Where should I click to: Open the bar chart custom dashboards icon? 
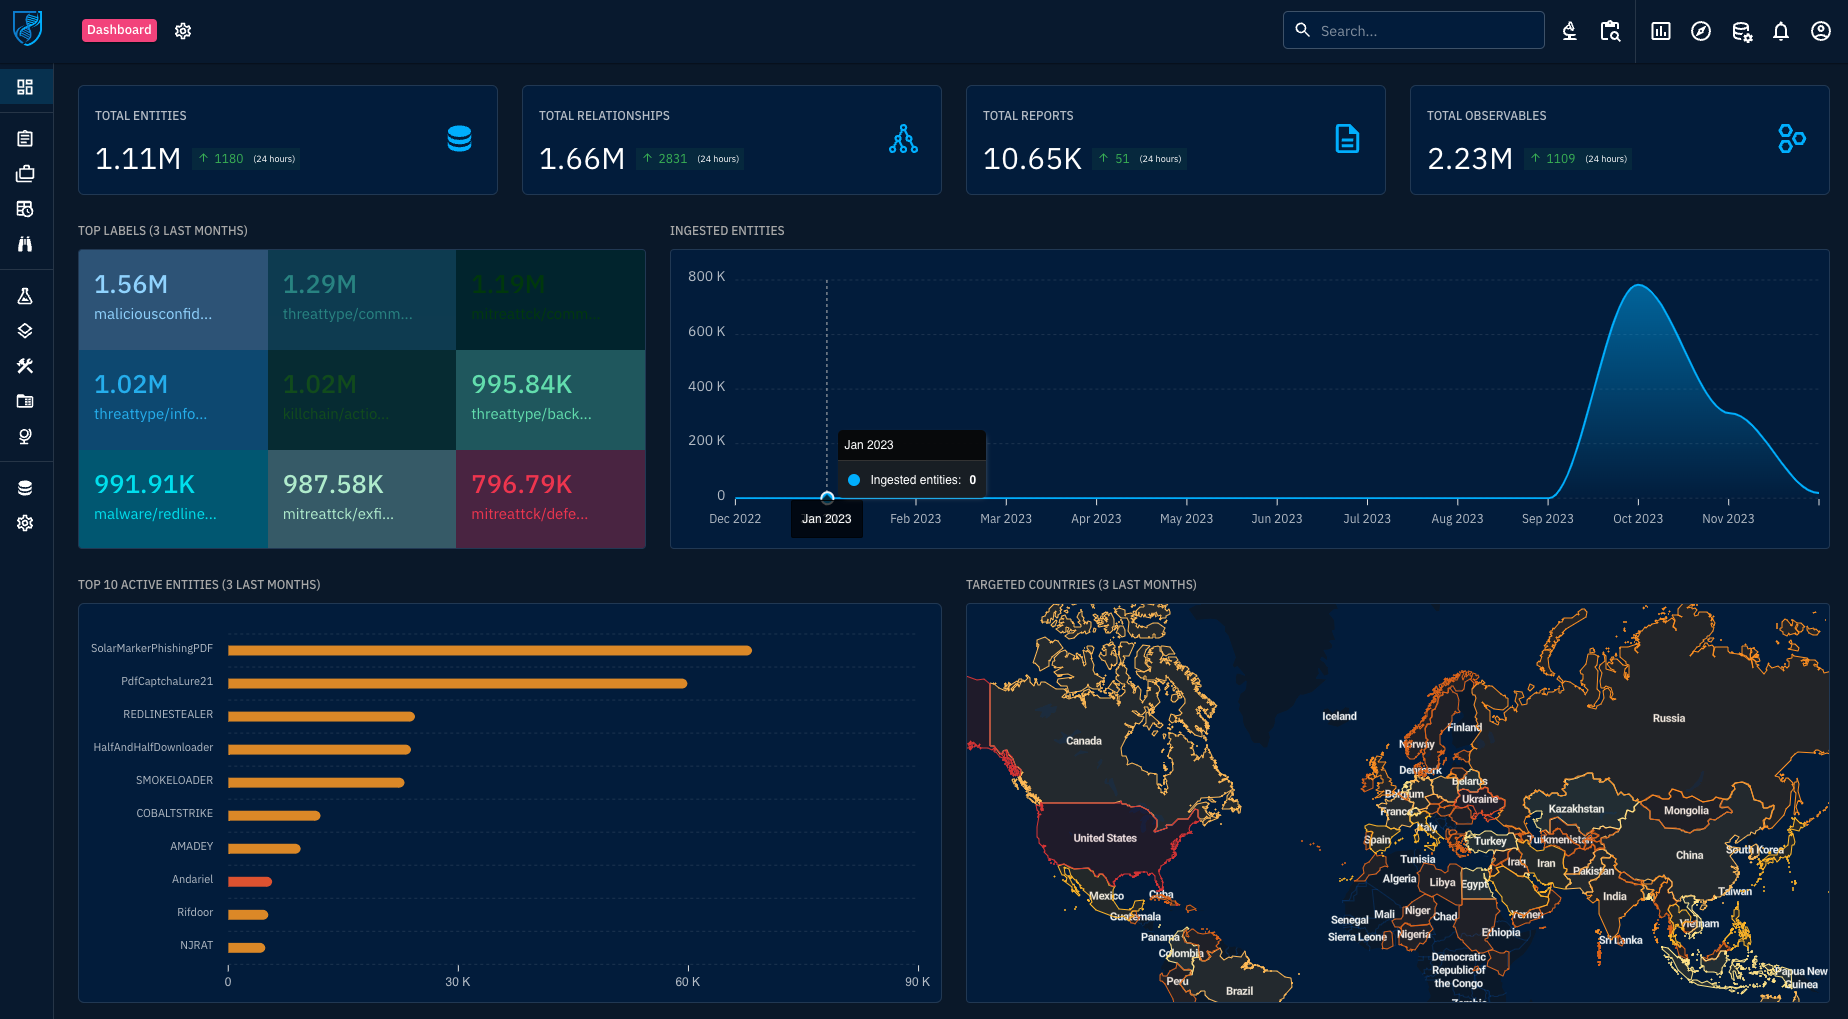click(1661, 31)
